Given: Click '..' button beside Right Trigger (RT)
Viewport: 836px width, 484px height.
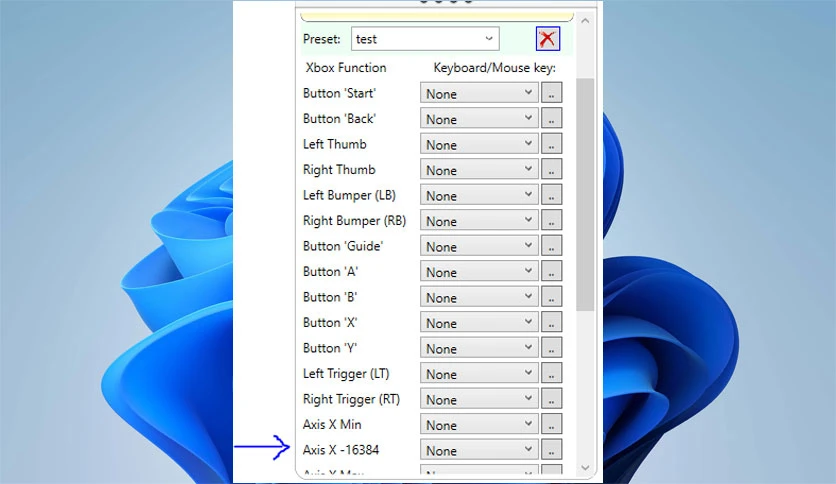Looking at the screenshot, I should coord(551,400).
